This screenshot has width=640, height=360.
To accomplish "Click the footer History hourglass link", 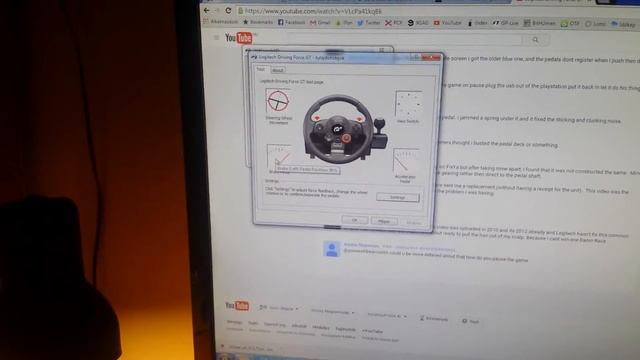I will [433, 318].
